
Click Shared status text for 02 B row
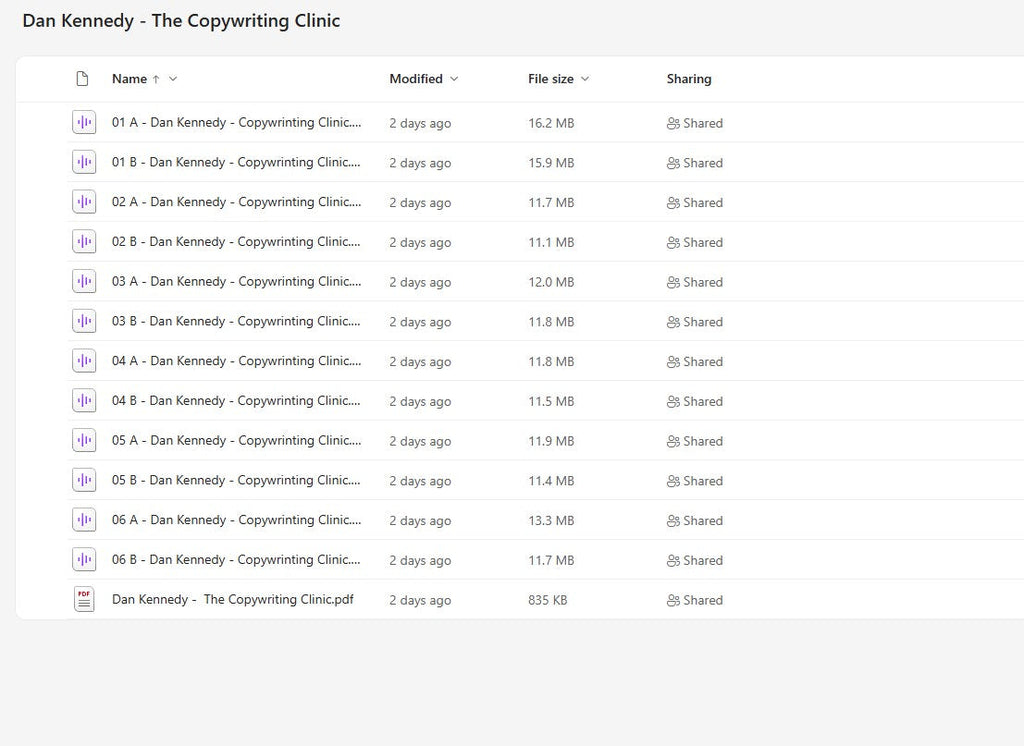(x=703, y=243)
